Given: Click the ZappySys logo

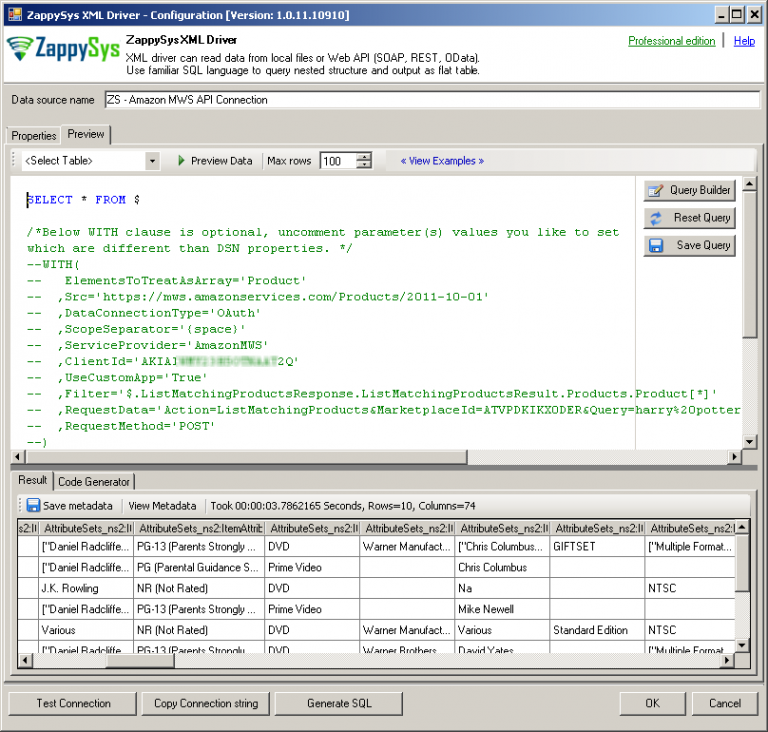Looking at the screenshot, I should coord(63,49).
